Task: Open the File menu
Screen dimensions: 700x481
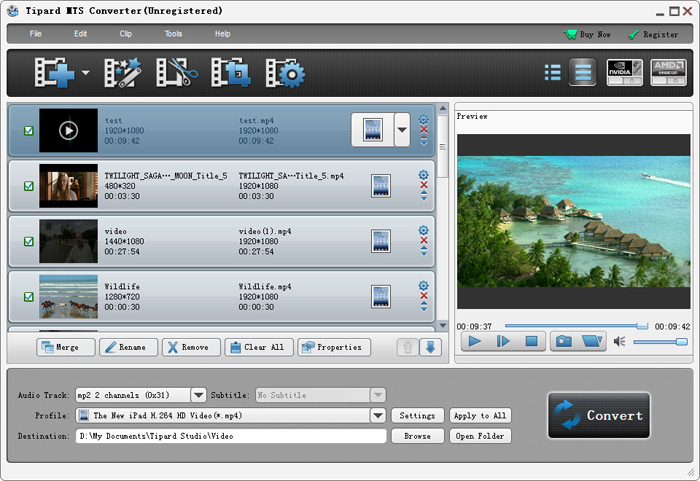Action: (36, 33)
